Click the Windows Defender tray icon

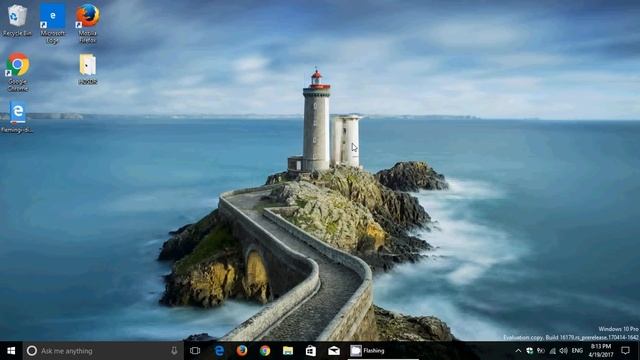click(529, 351)
